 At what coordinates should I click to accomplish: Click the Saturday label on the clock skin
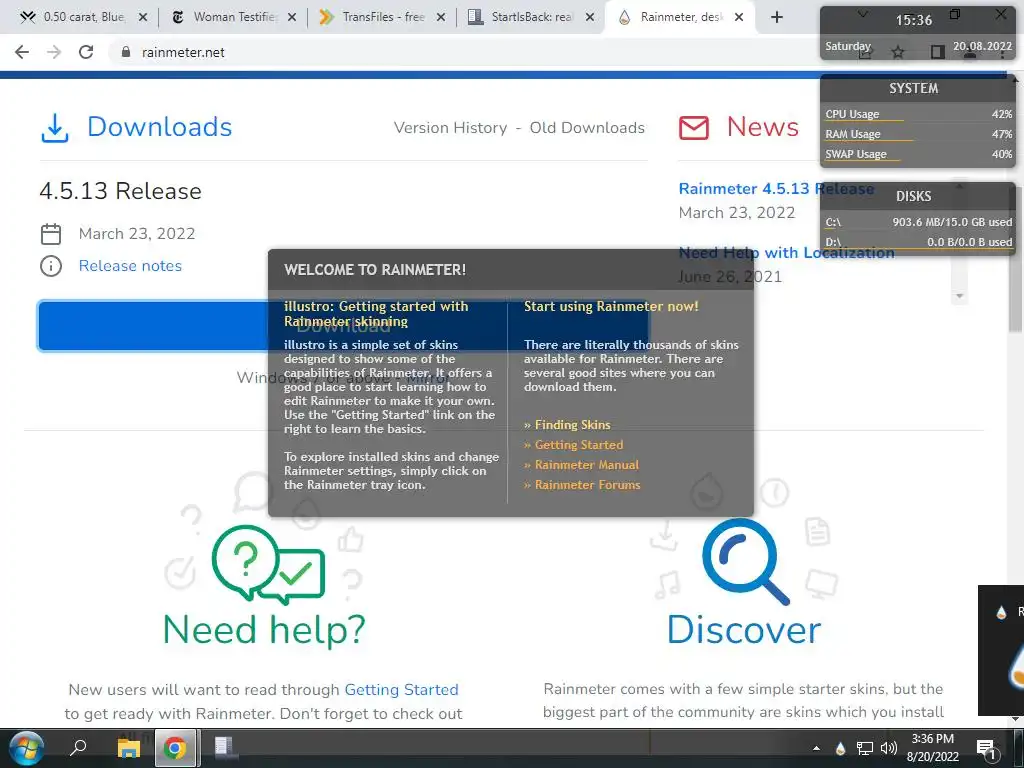pos(848,46)
